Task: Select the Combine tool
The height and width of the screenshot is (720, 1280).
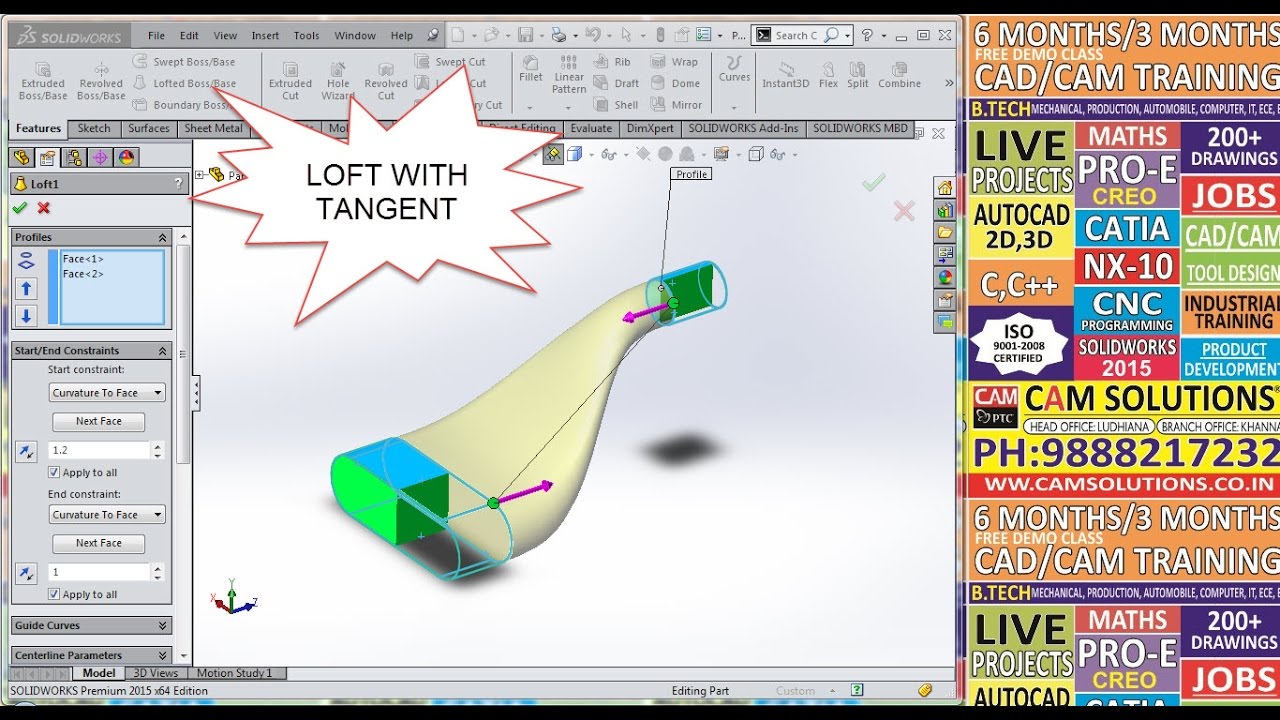Action: [x=899, y=74]
